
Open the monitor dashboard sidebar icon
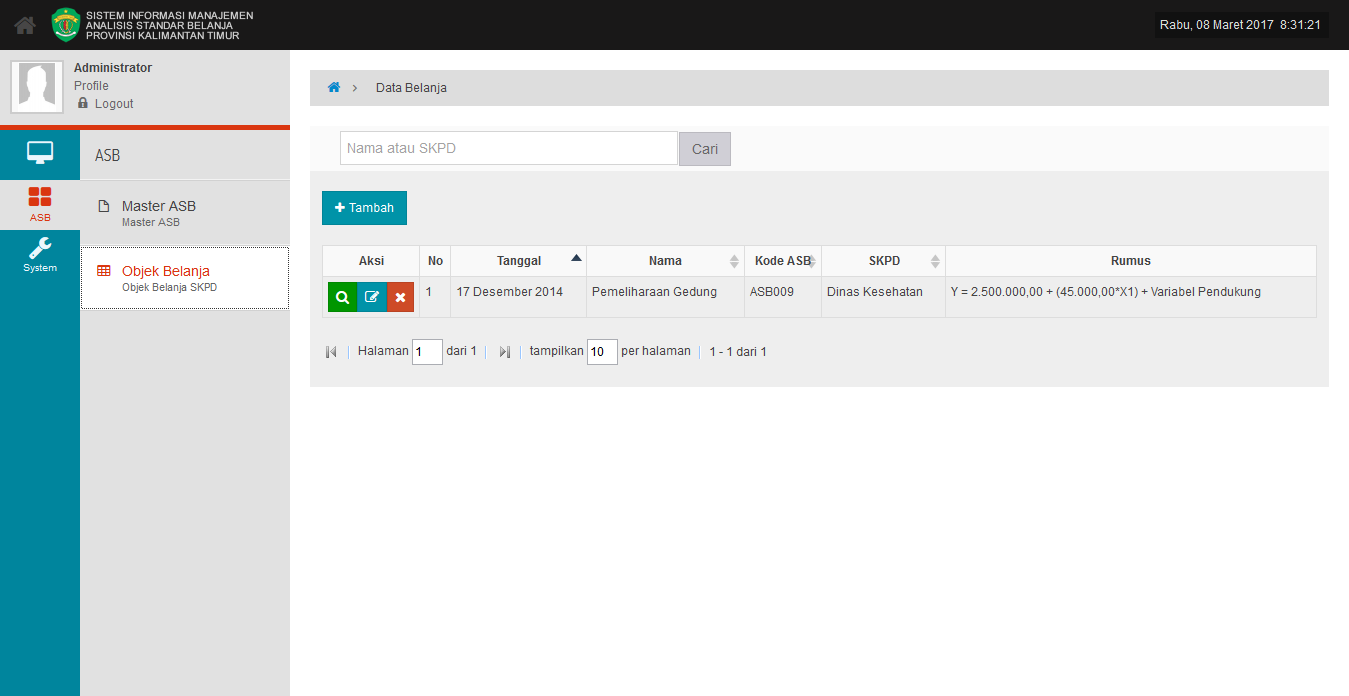pyautogui.click(x=40, y=153)
